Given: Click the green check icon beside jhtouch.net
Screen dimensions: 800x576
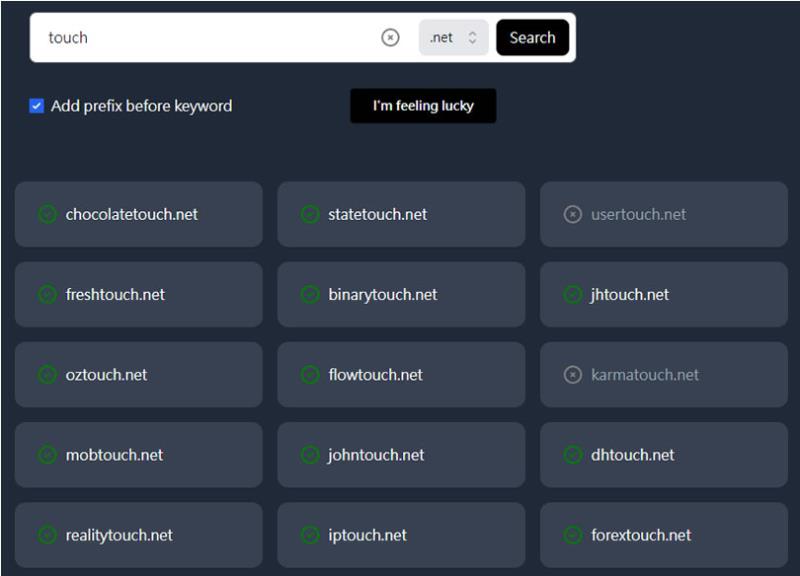Looking at the screenshot, I should (x=572, y=294).
